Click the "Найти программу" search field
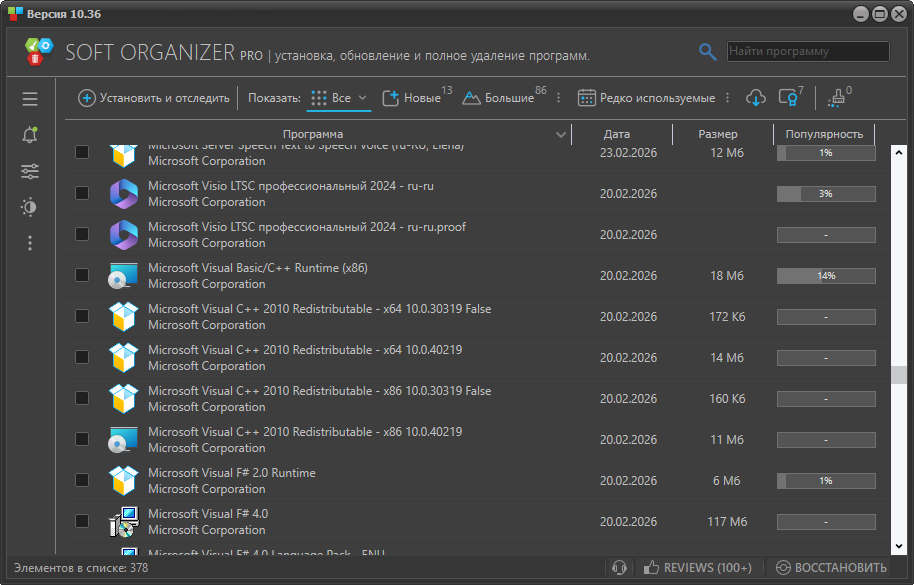This screenshot has height=585, width=914. pyautogui.click(x=807, y=51)
